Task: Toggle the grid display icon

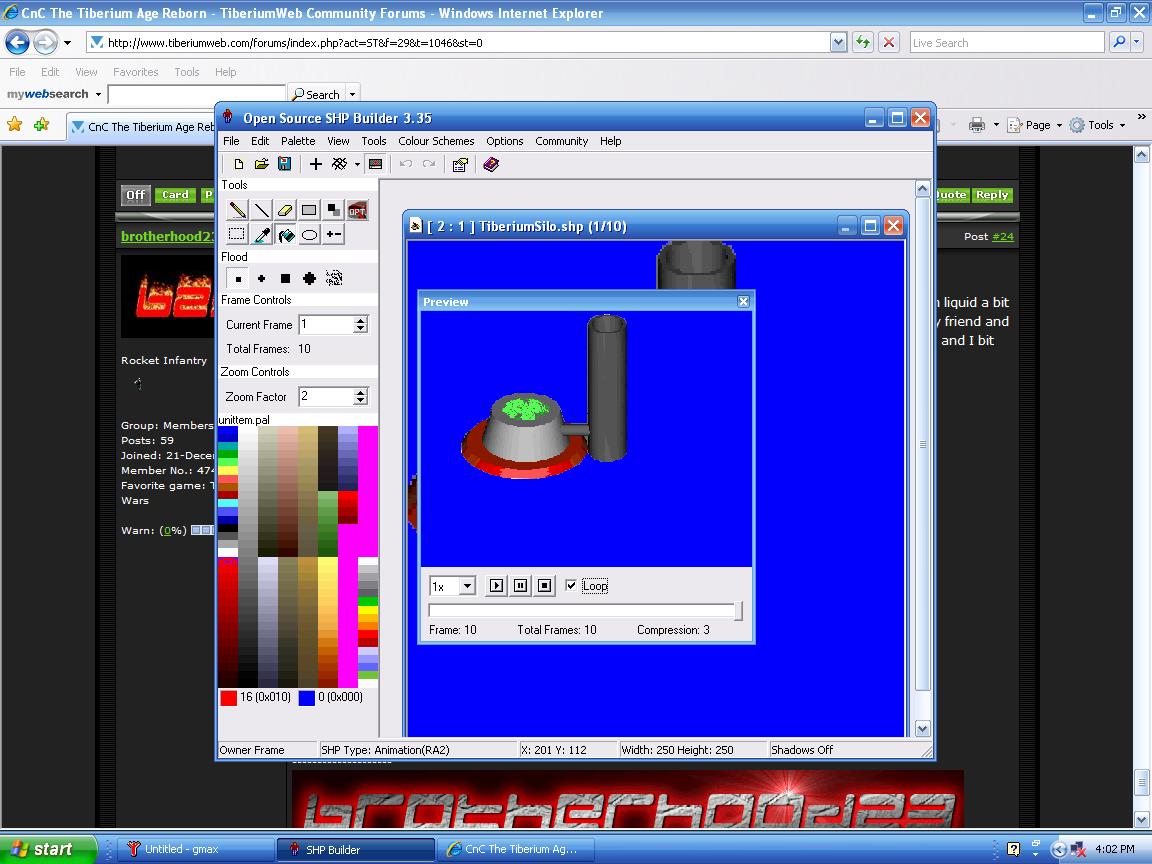Action: tap(339, 165)
